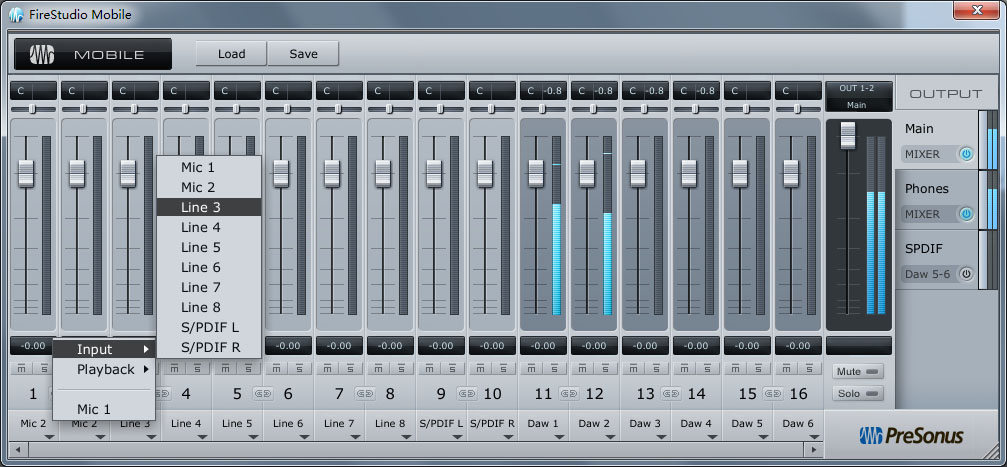Click the Phones output MIXER source selector
The image size is (1007, 467).
(929, 214)
